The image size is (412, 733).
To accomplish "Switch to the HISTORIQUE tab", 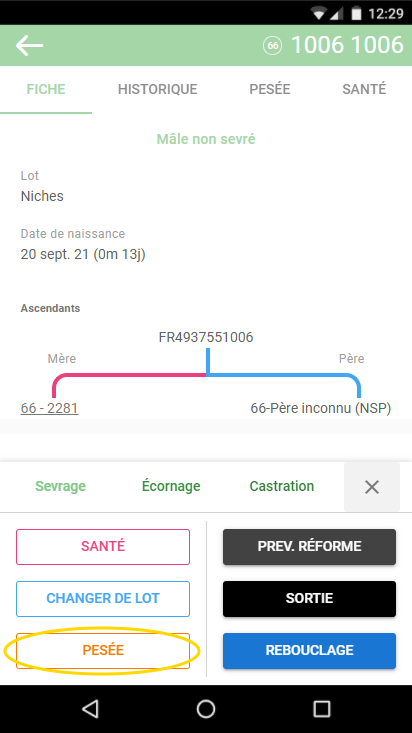I will [158, 89].
